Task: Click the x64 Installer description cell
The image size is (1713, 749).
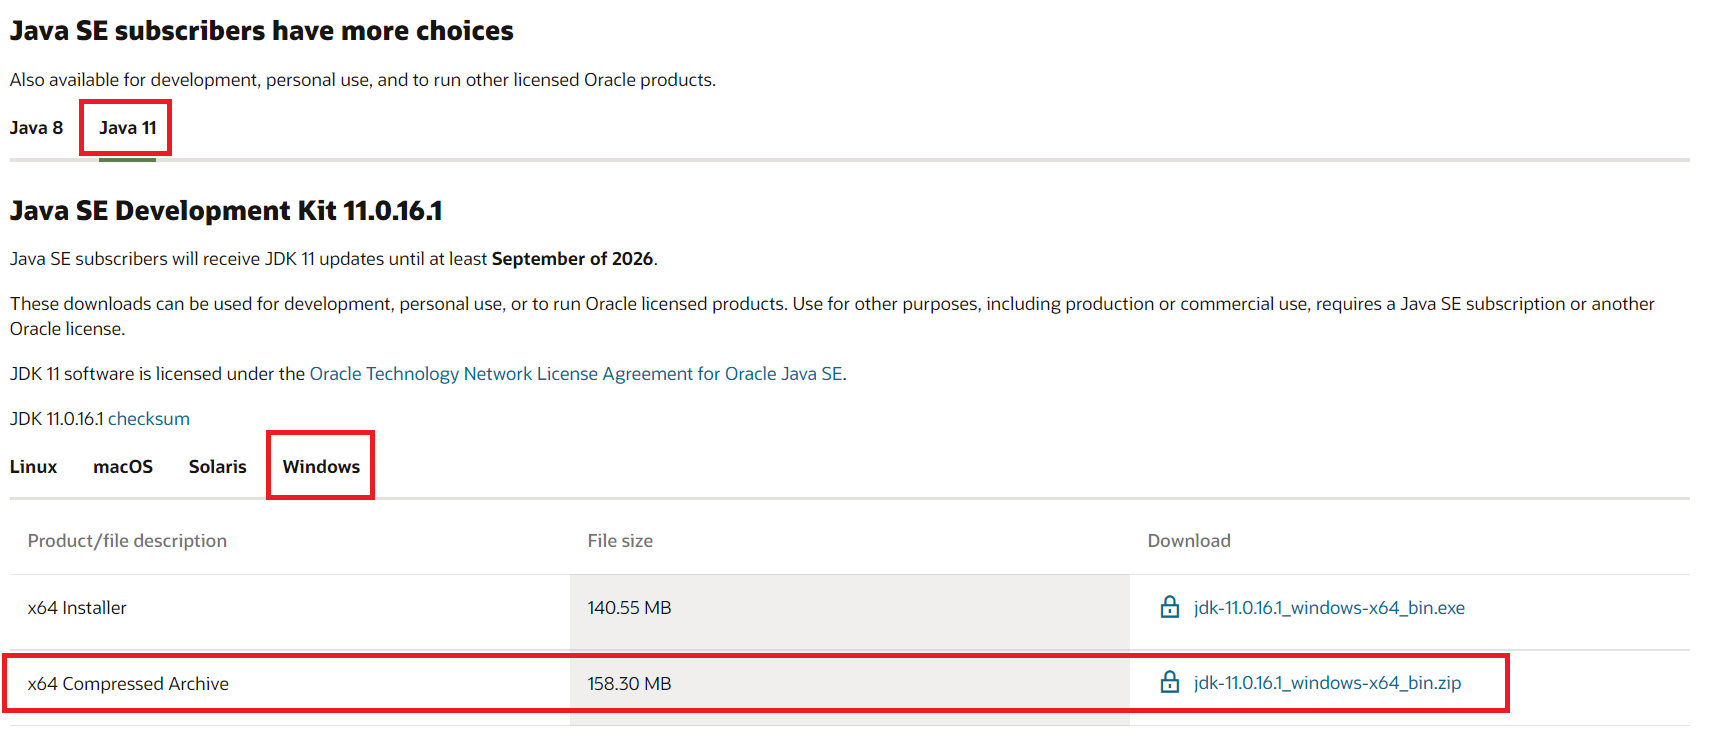Action: coord(77,608)
